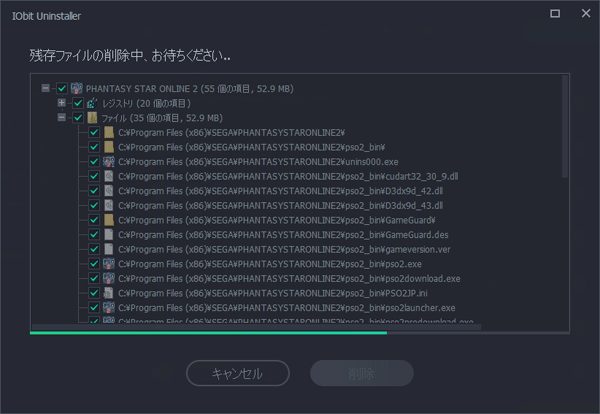This screenshot has width=600, height=414.
Task: Uncheck the PSO2JP.ini checkbox
Action: point(94,293)
